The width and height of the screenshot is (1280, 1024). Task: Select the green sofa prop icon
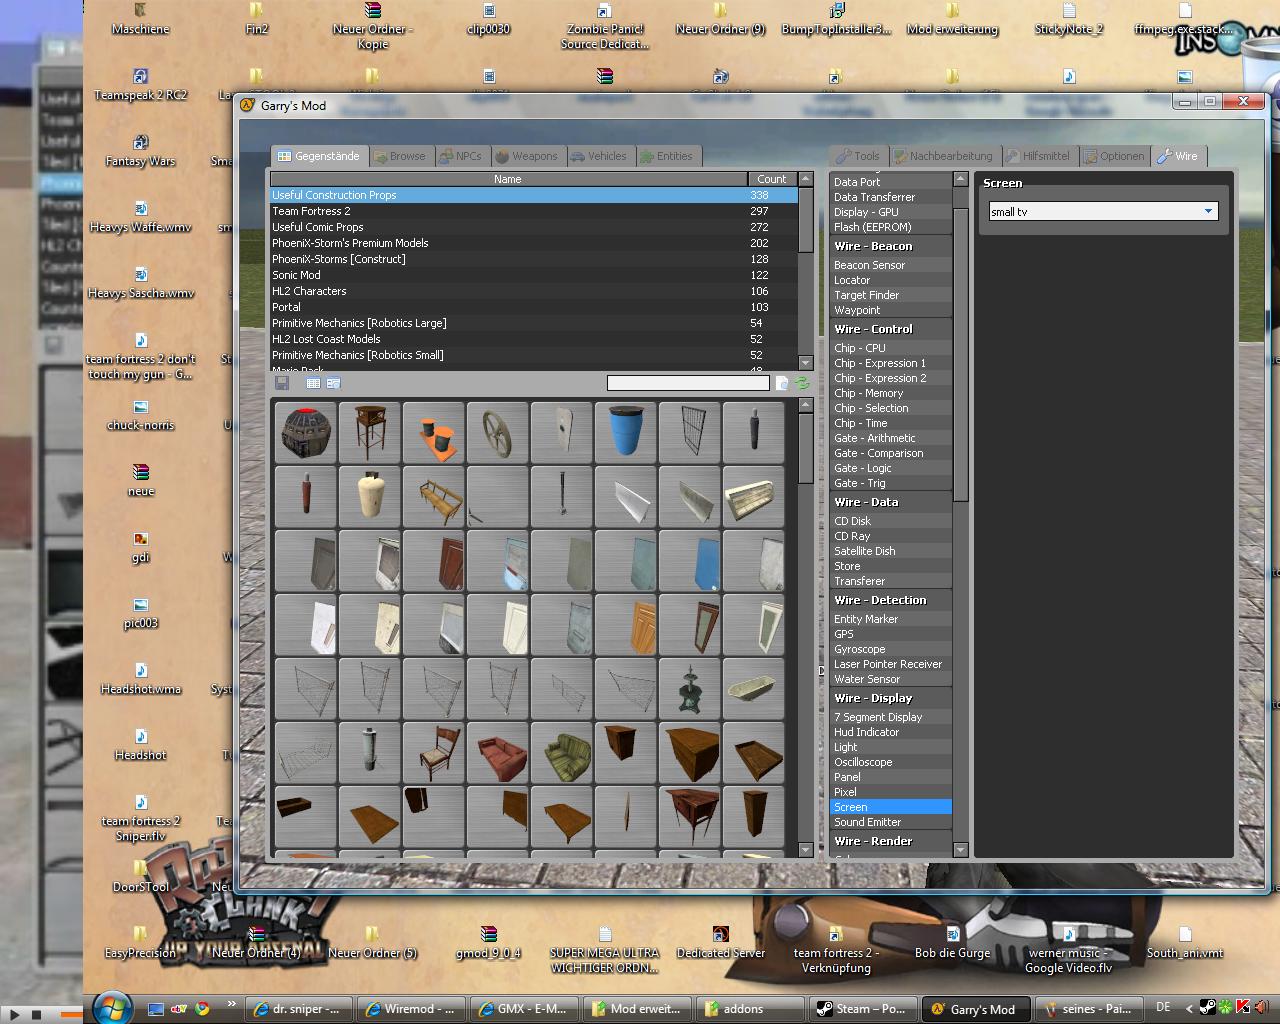pos(561,752)
